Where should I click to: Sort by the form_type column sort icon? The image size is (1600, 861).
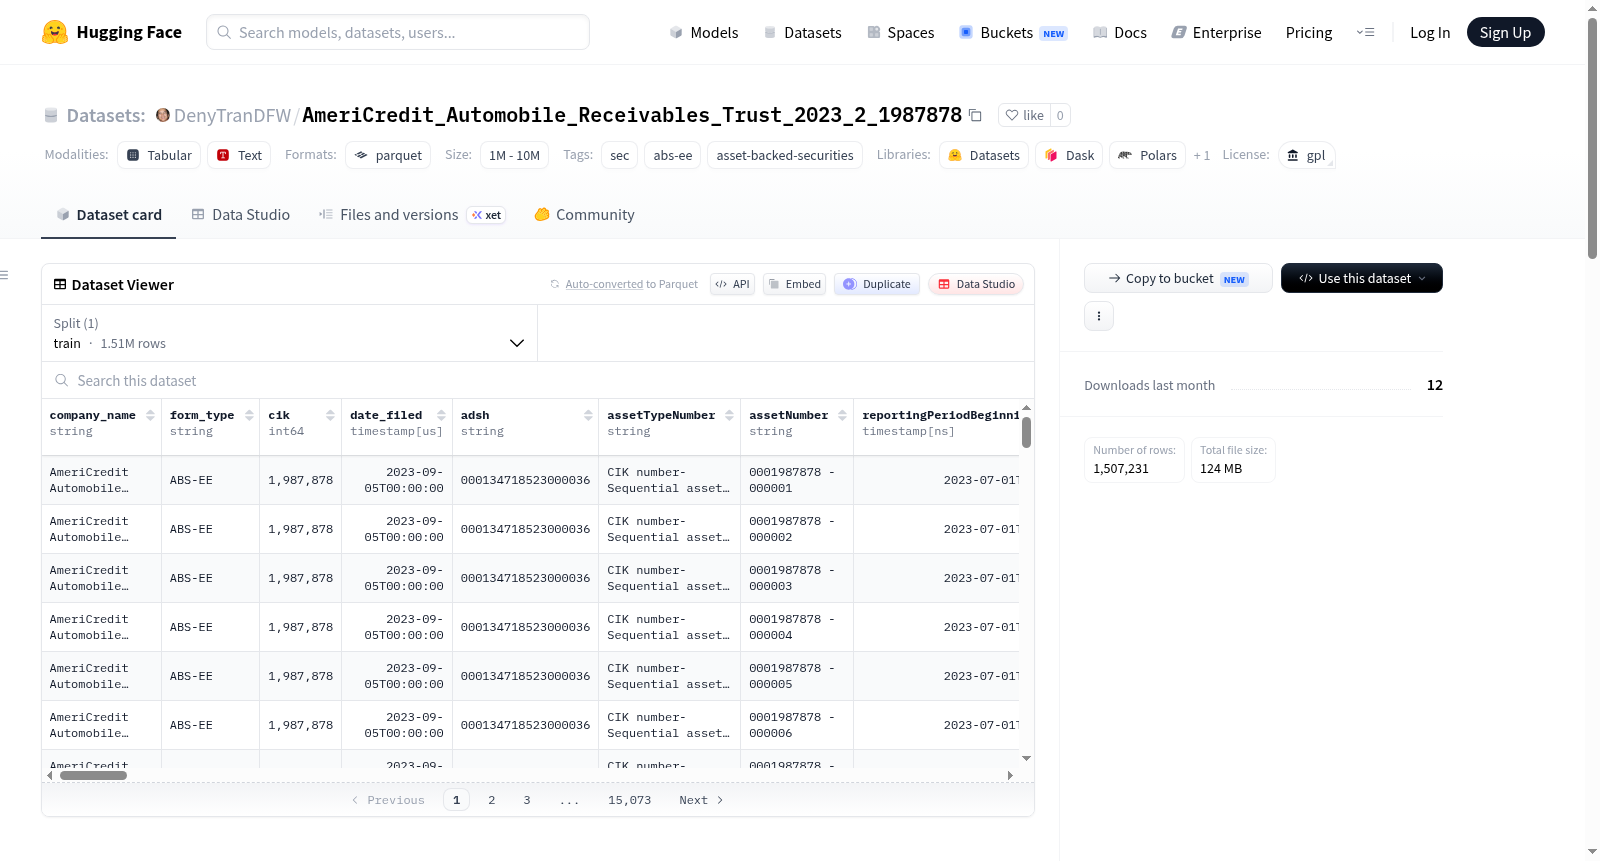pos(248,415)
